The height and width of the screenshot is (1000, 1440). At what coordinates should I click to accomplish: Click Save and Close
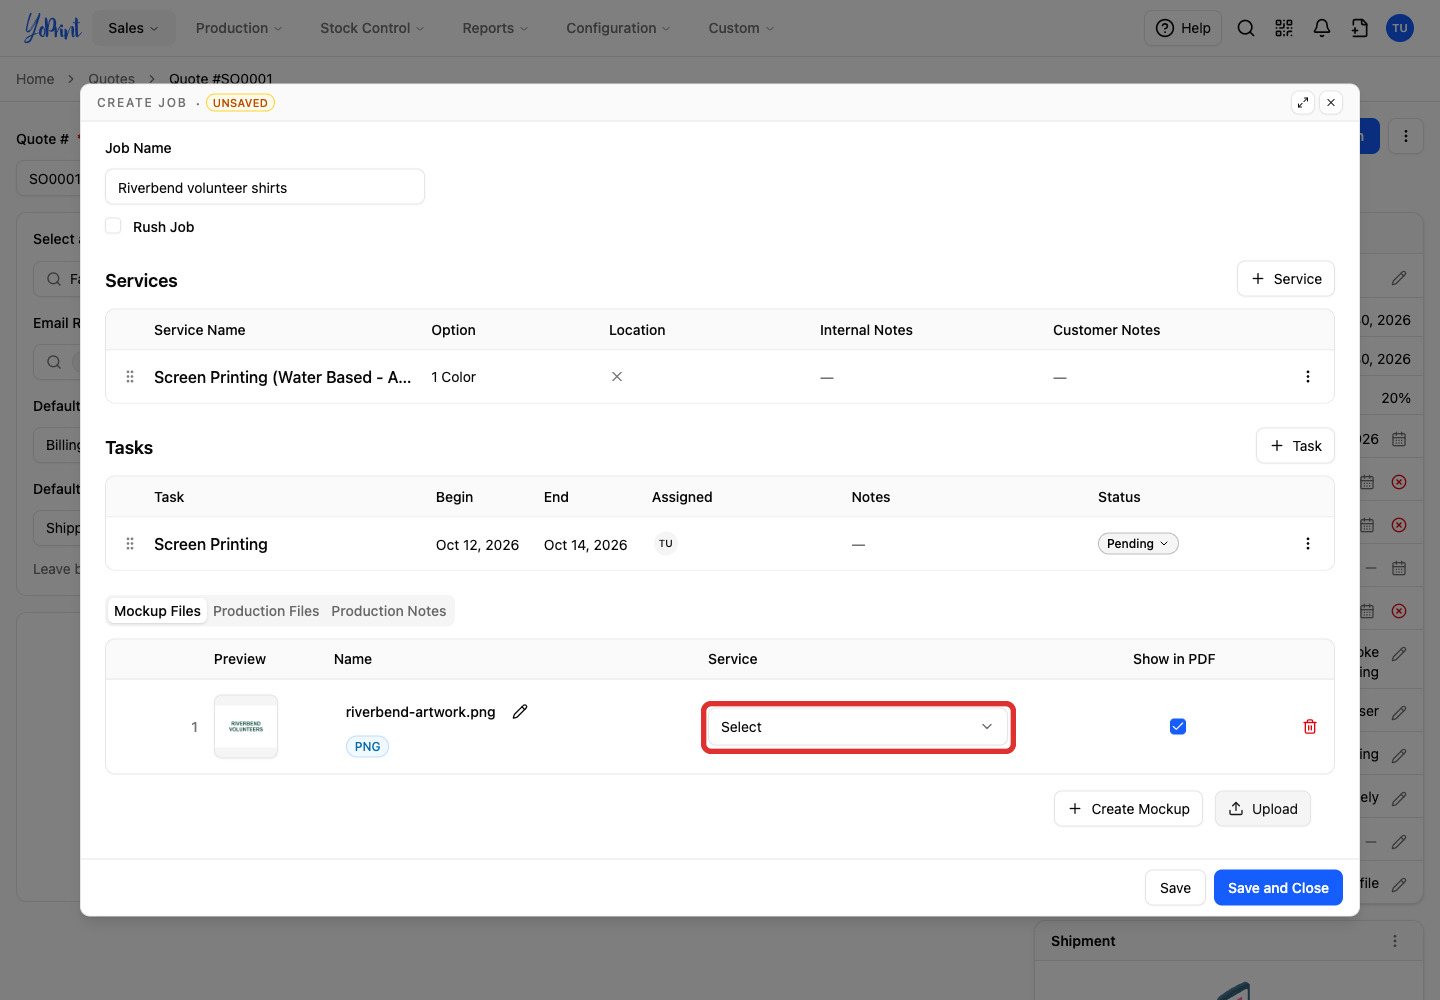[x=1278, y=888]
